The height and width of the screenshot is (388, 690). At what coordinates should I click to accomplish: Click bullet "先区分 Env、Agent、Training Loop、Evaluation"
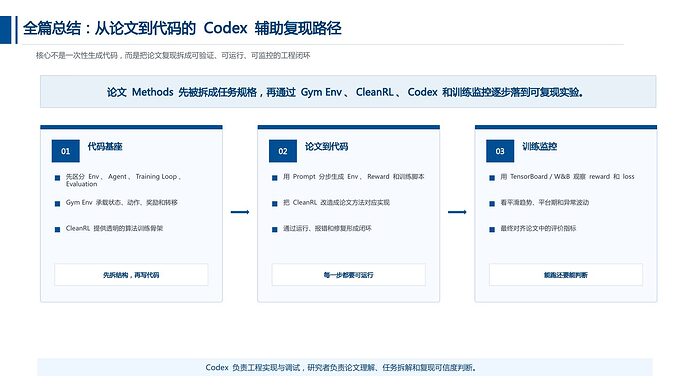pyautogui.click(x=123, y=180)
